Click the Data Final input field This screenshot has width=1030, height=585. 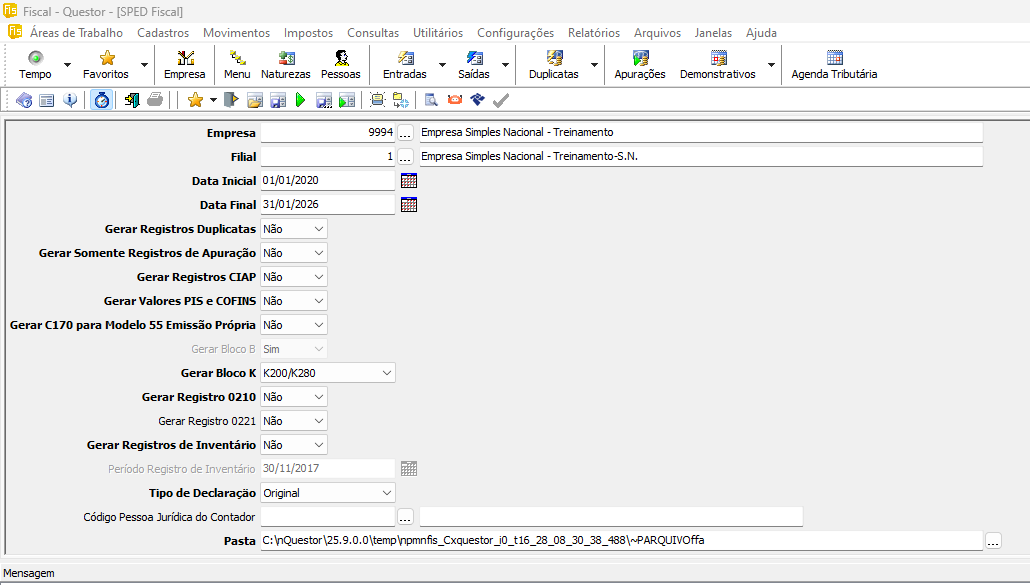(x=327, y=205)
